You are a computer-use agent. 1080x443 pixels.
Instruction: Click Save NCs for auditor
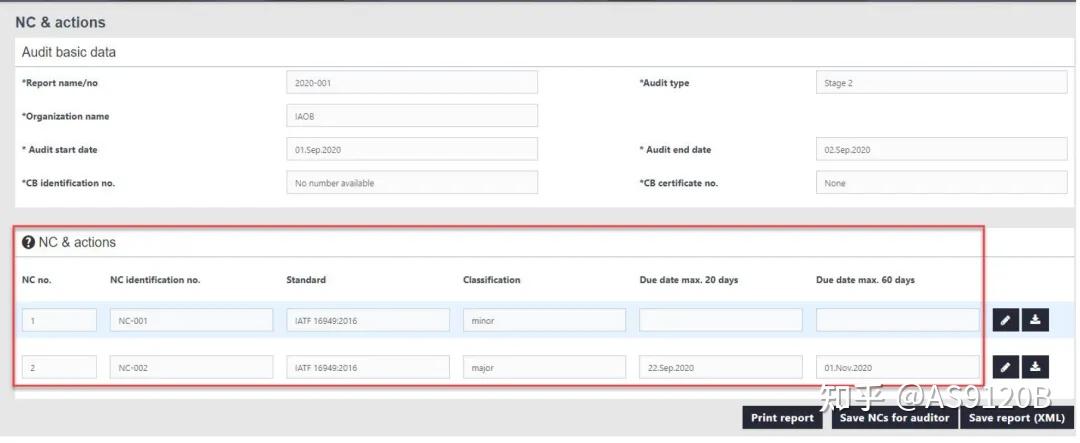(894, 418)
